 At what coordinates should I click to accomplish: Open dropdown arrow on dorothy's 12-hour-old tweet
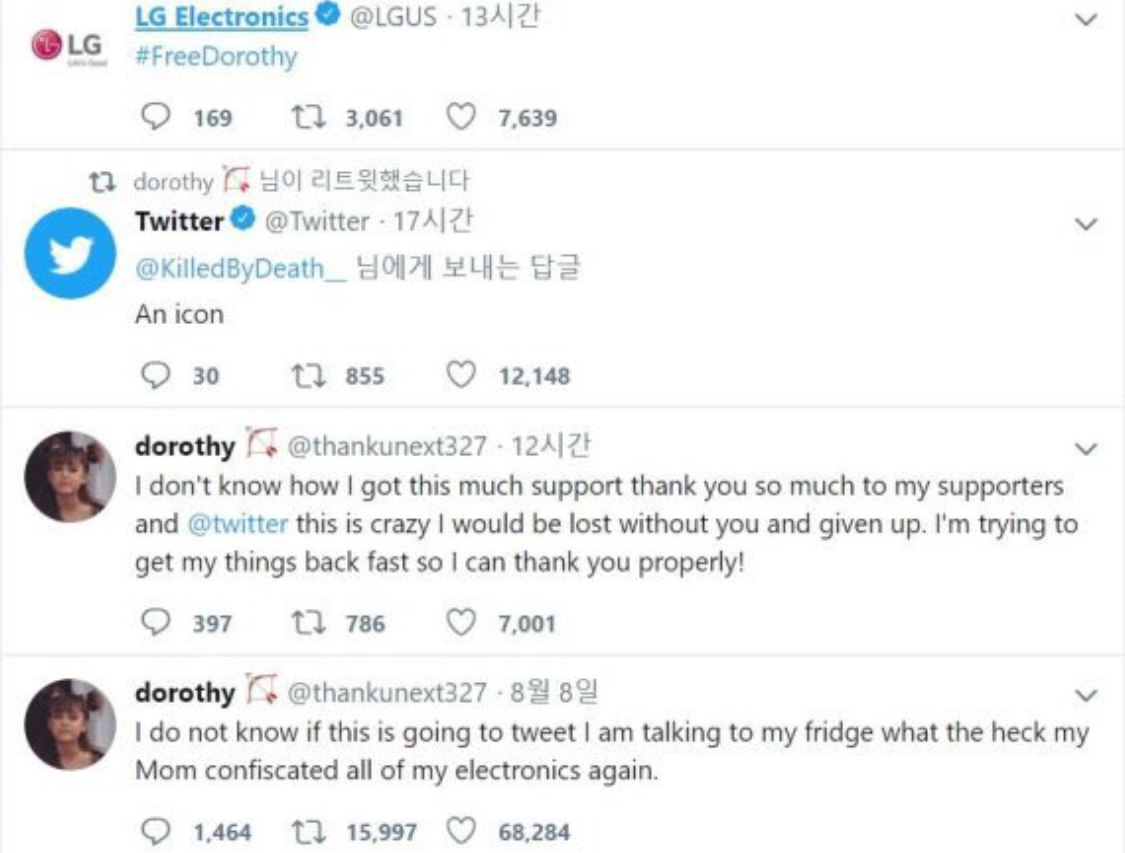pos(1086,449)
